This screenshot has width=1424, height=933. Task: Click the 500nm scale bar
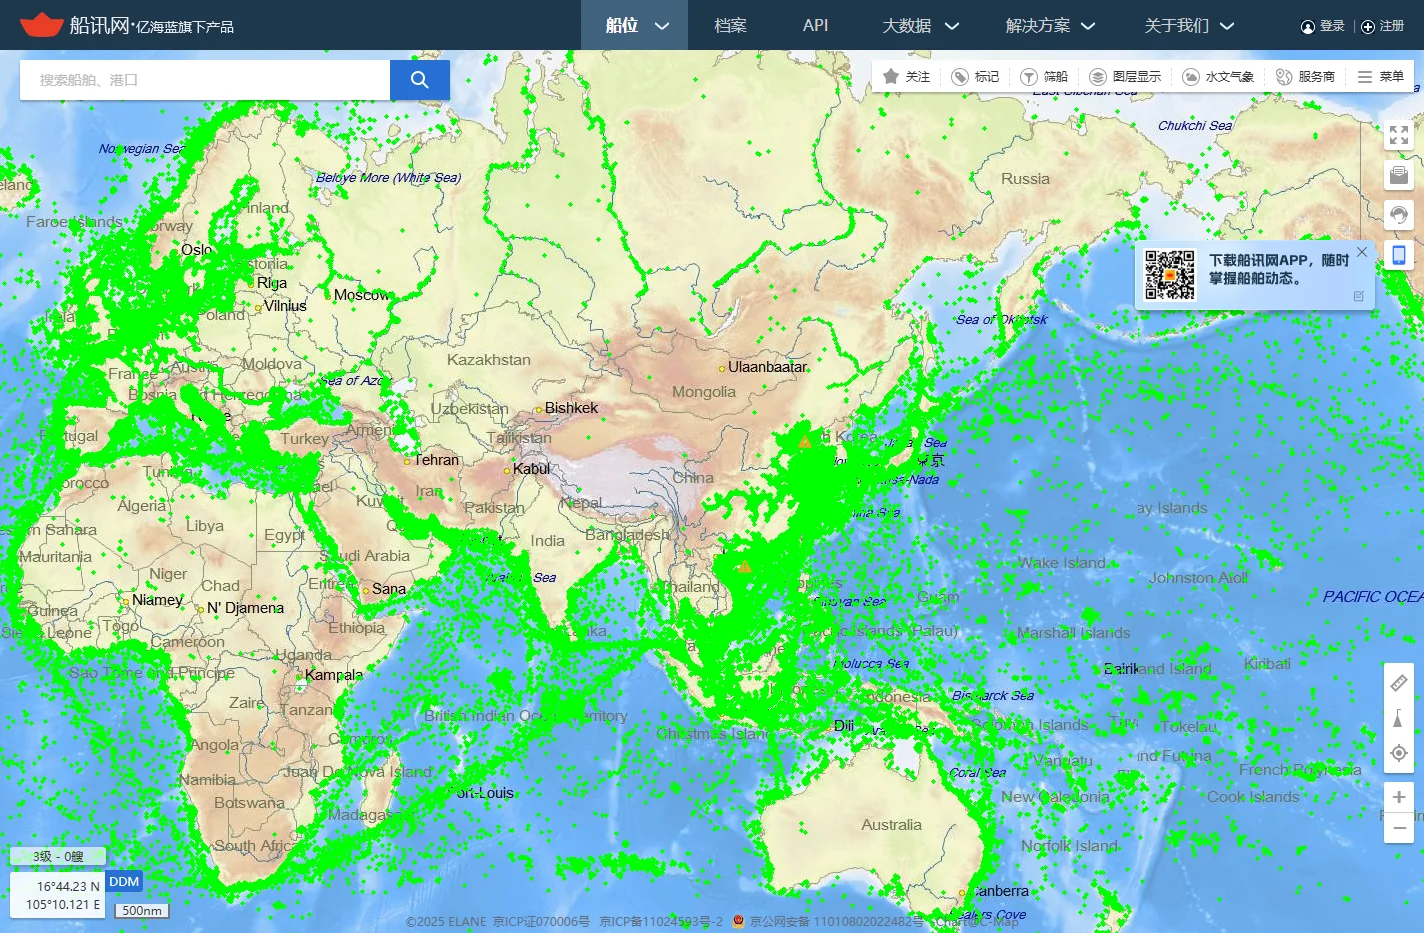point(142,910)
